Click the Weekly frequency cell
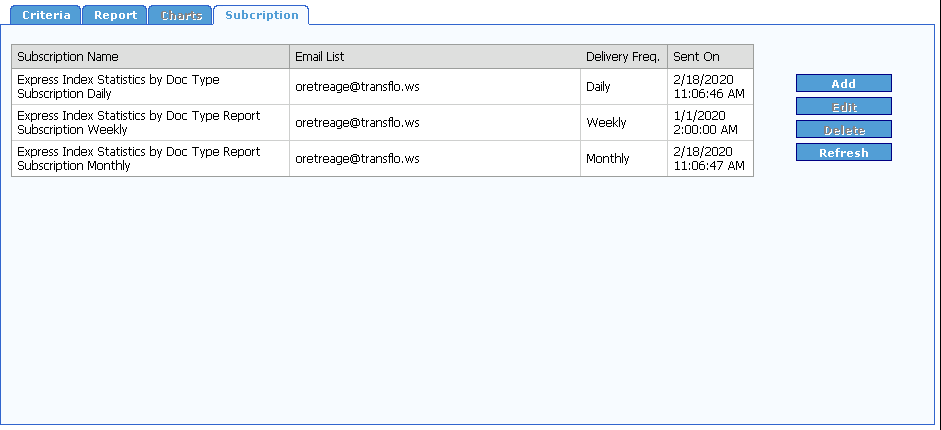The height and width of the screenshot is (430, 941). tap(624, 122)
